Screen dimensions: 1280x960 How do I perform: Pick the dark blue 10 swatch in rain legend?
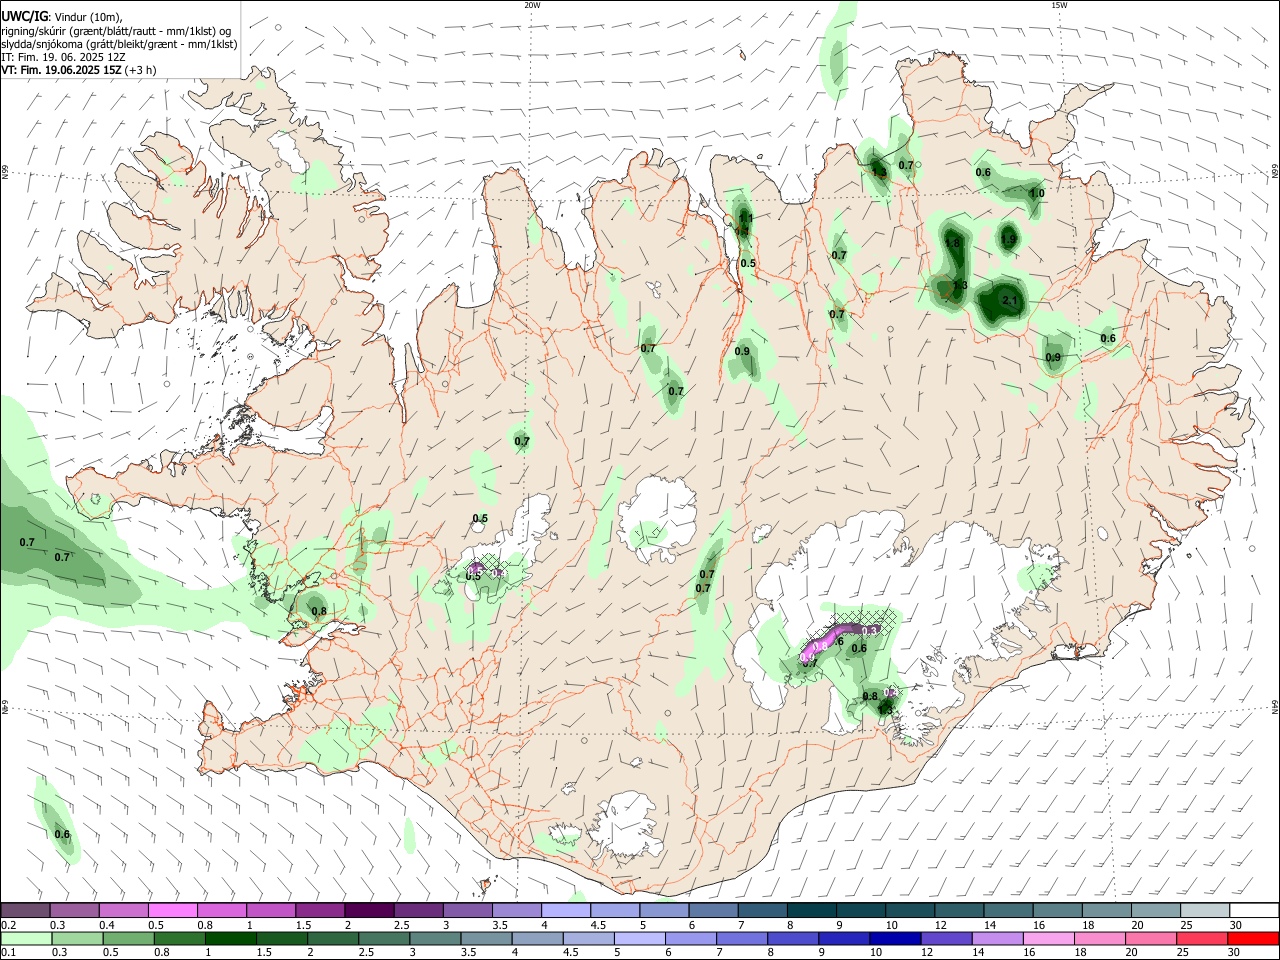[894, 938]
